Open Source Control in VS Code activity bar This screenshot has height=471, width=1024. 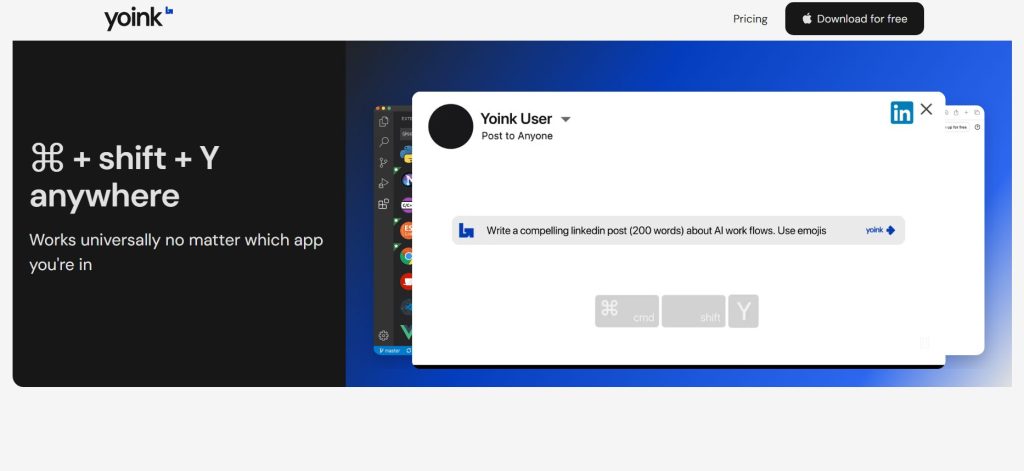(x=384, y=163)
